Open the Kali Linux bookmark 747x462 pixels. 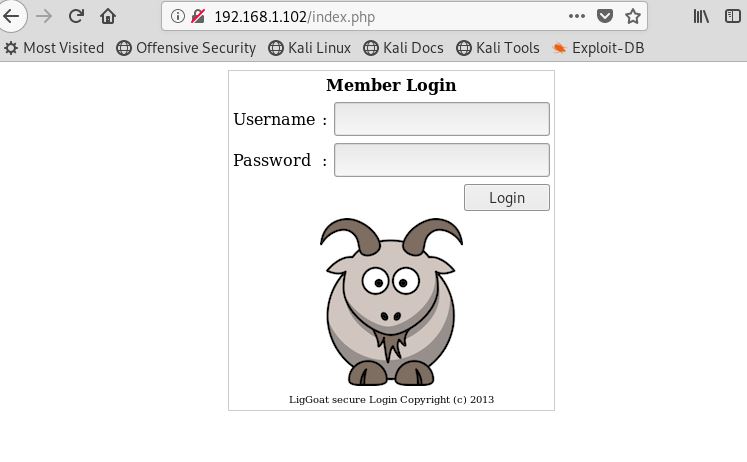click(x=310, y=48)
